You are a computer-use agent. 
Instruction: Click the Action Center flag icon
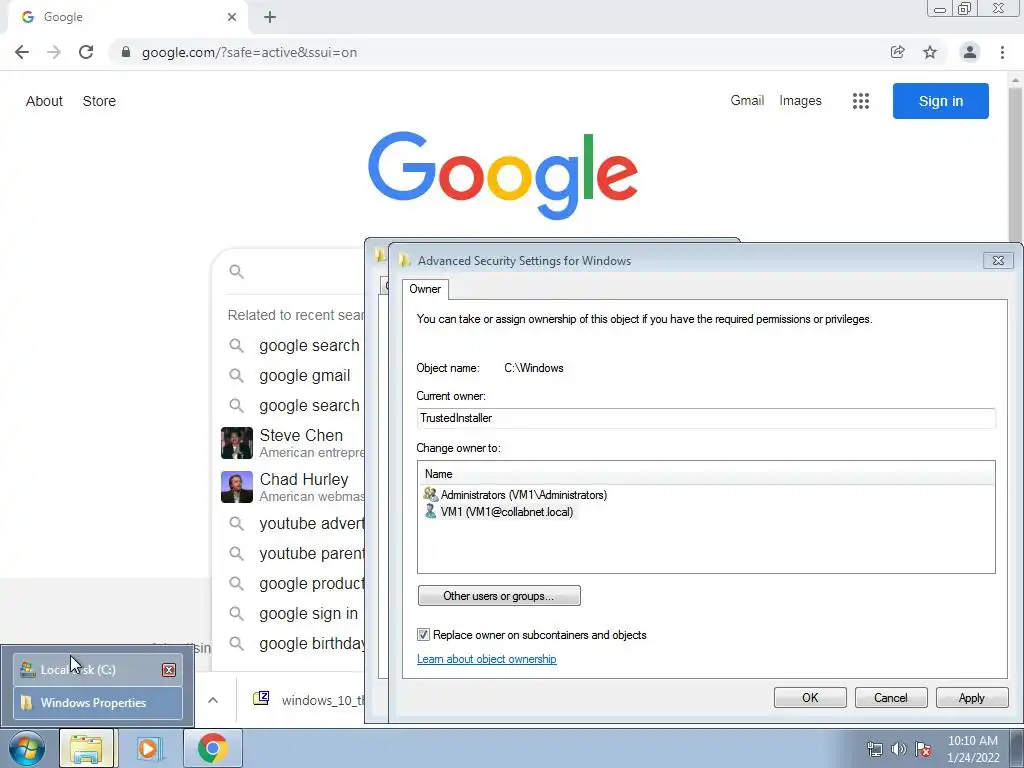click(923, 749)
